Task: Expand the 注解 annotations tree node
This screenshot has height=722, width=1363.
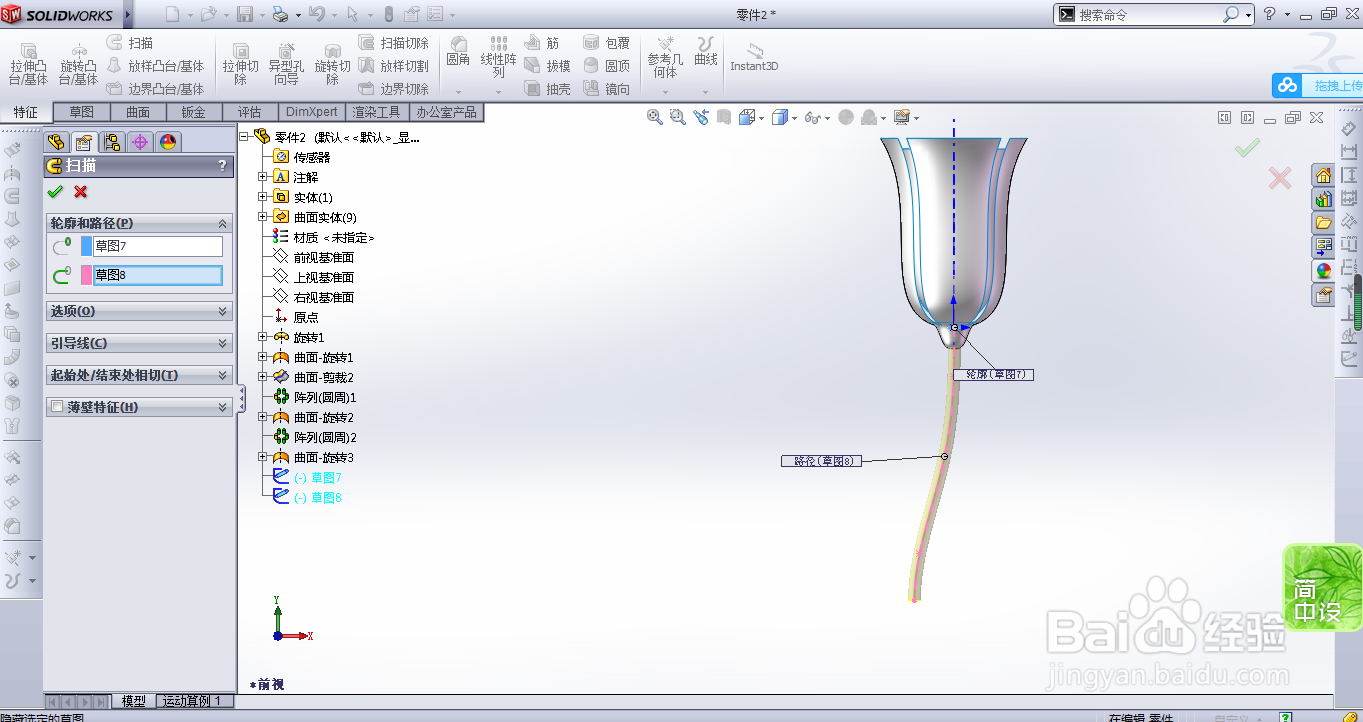Action: [263, 177]
